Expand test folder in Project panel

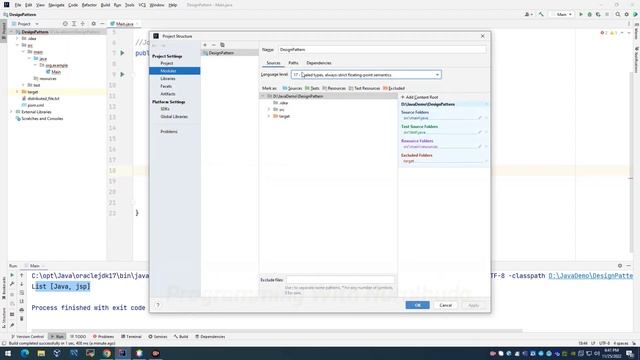pos(23,85)
